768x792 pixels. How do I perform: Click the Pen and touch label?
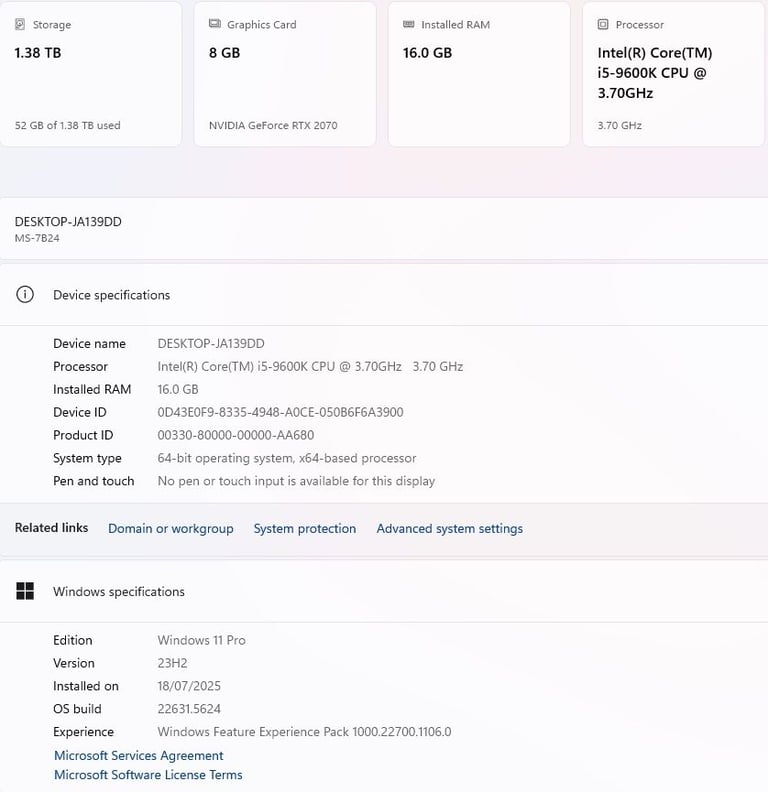click(93, 481)
